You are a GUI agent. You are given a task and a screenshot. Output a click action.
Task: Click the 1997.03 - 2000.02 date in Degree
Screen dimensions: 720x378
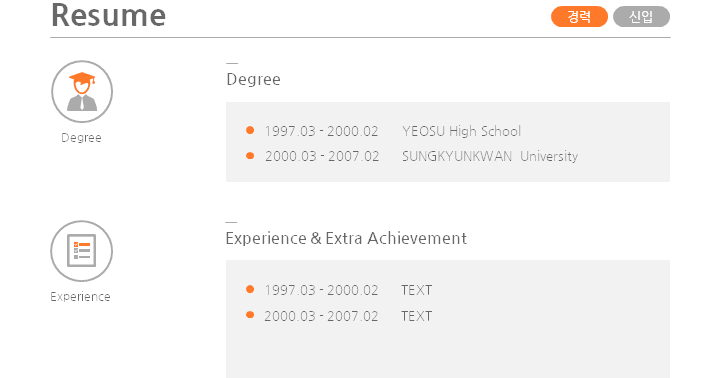click(x=321, y=131)
